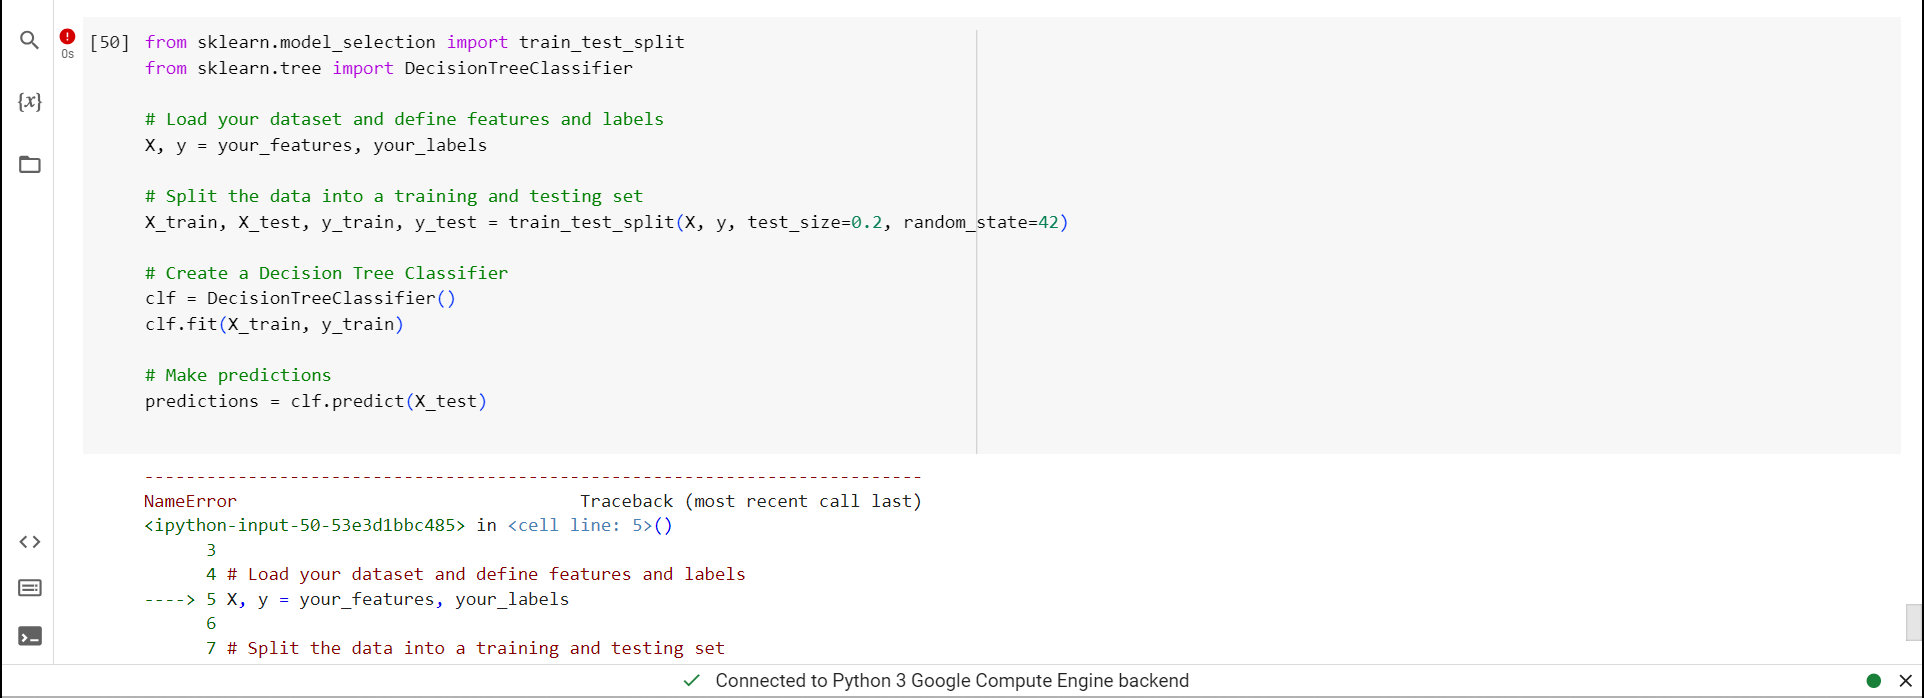
Task: Click '# Split the data' comment in cell
Action: click(394, 196)
